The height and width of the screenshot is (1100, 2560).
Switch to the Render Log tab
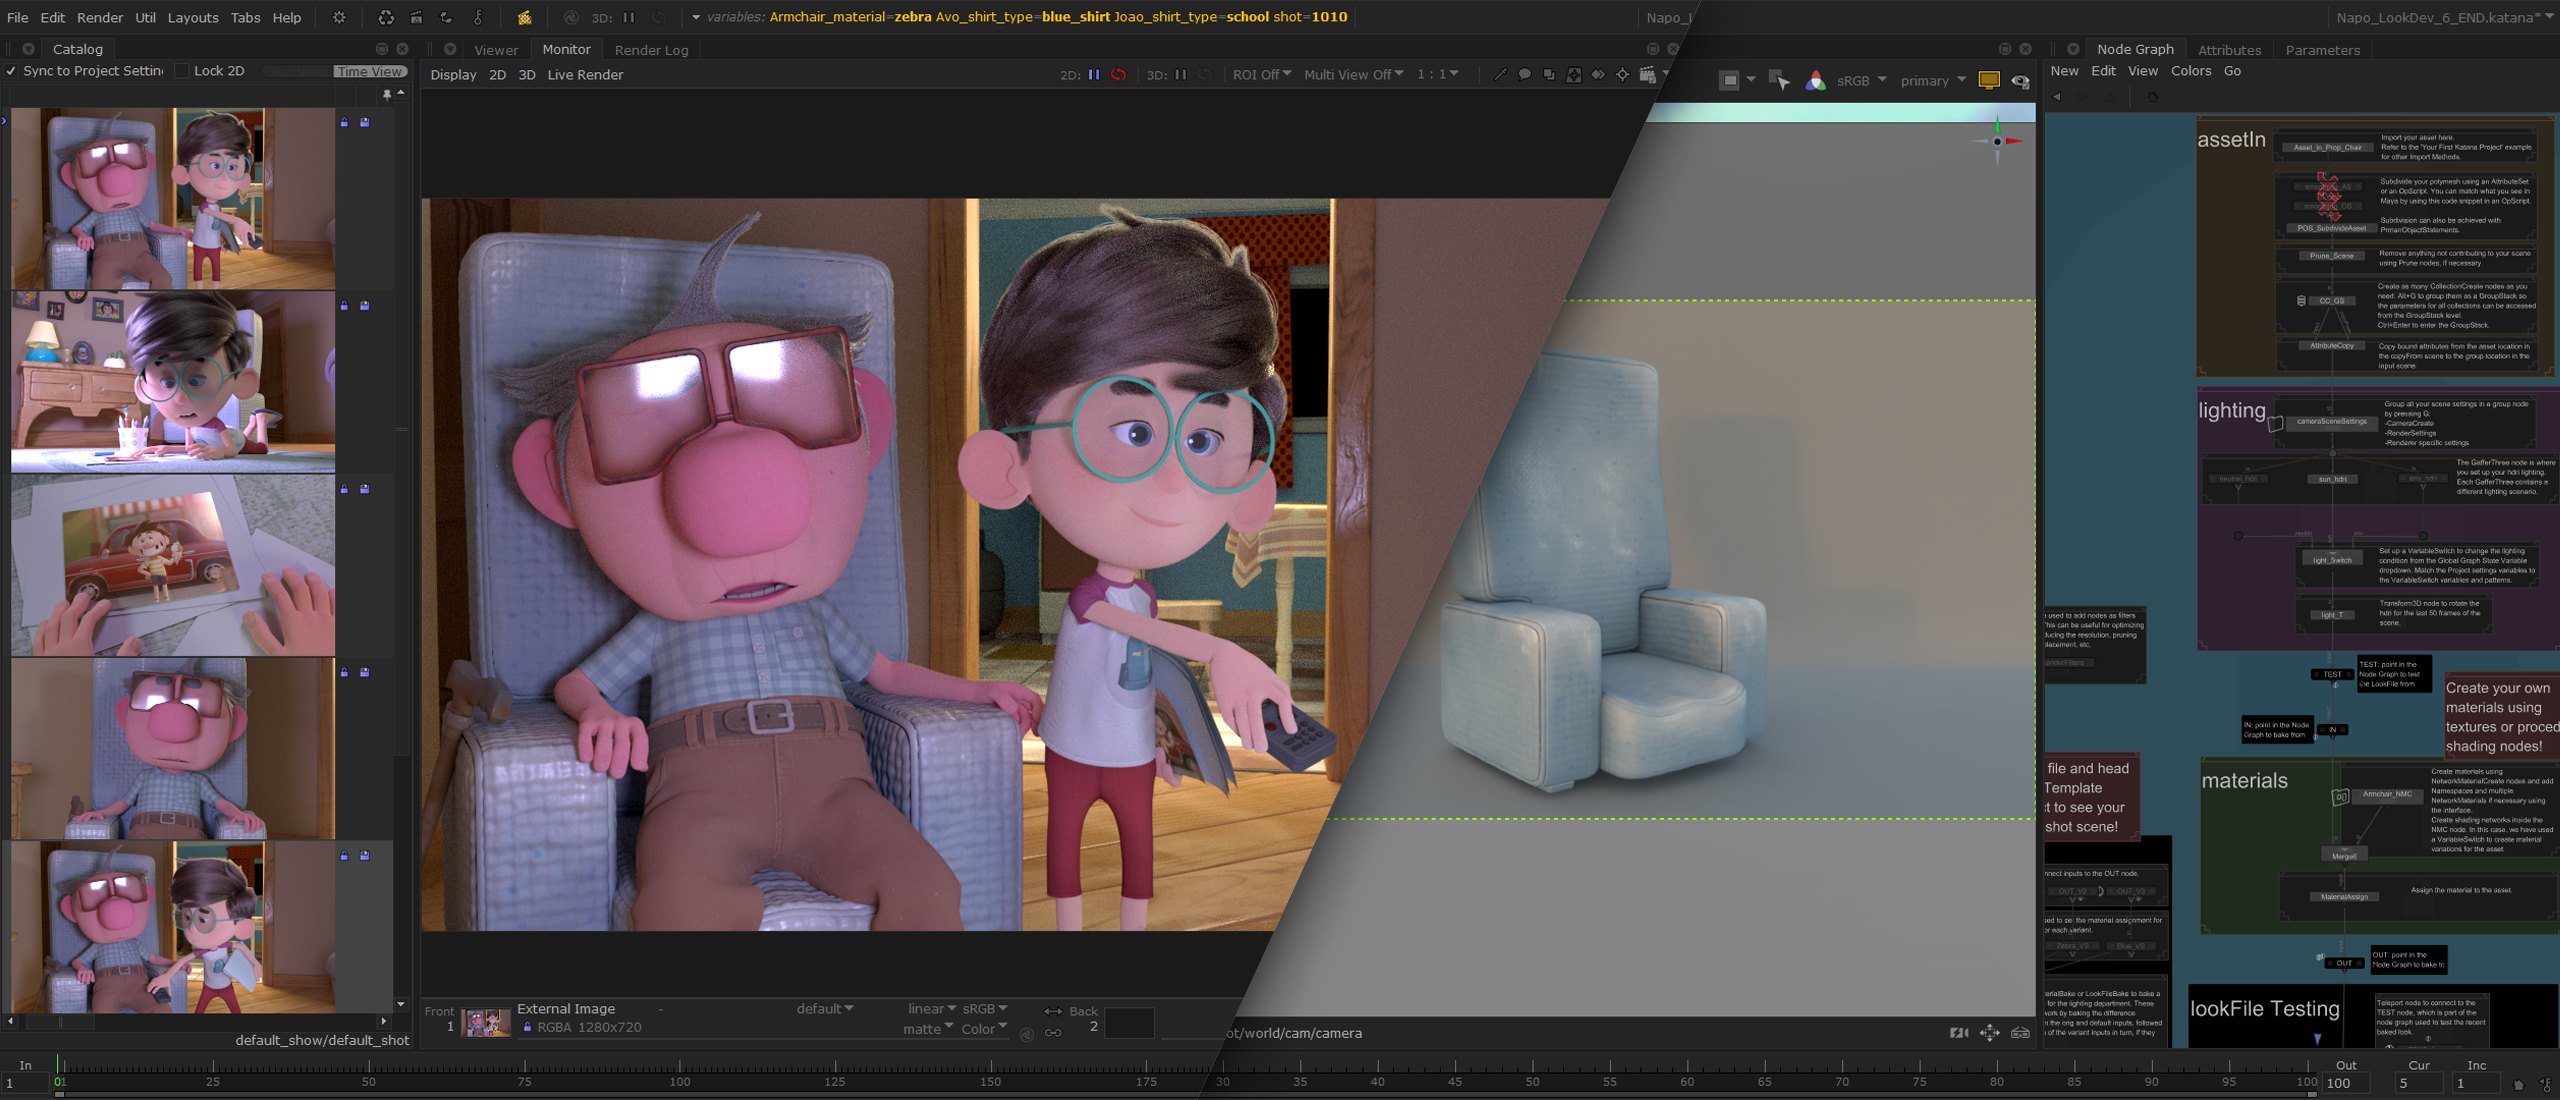pos(651,50)
